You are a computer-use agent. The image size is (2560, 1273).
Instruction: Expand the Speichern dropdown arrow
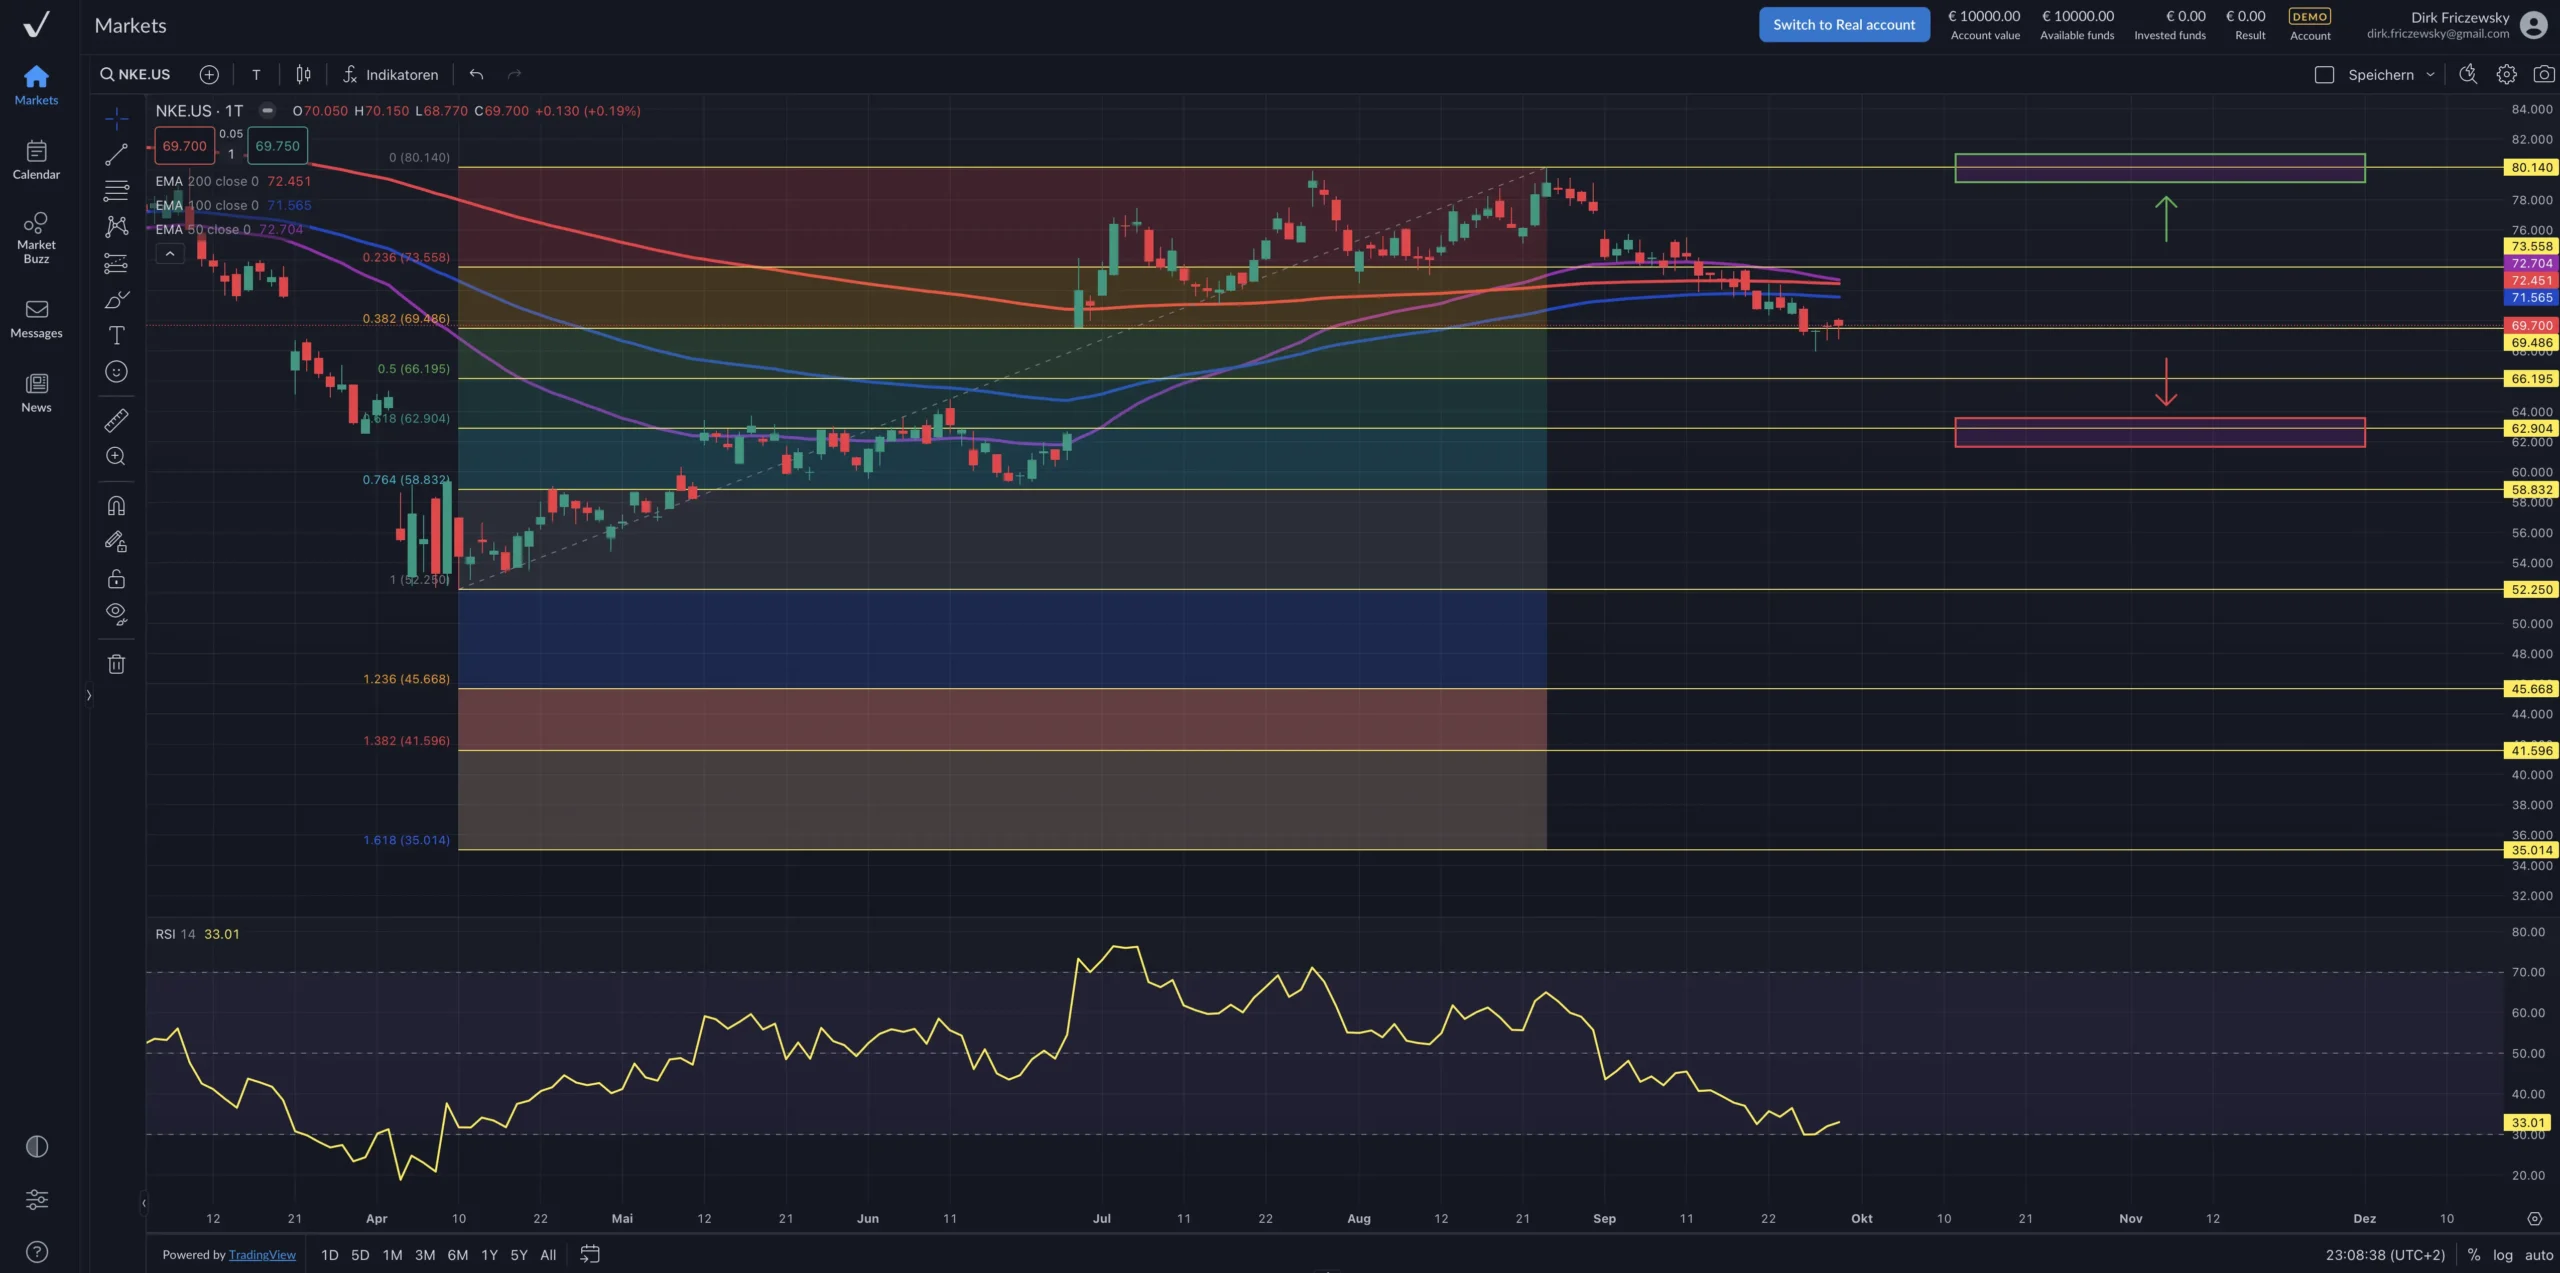(2430, 75)
